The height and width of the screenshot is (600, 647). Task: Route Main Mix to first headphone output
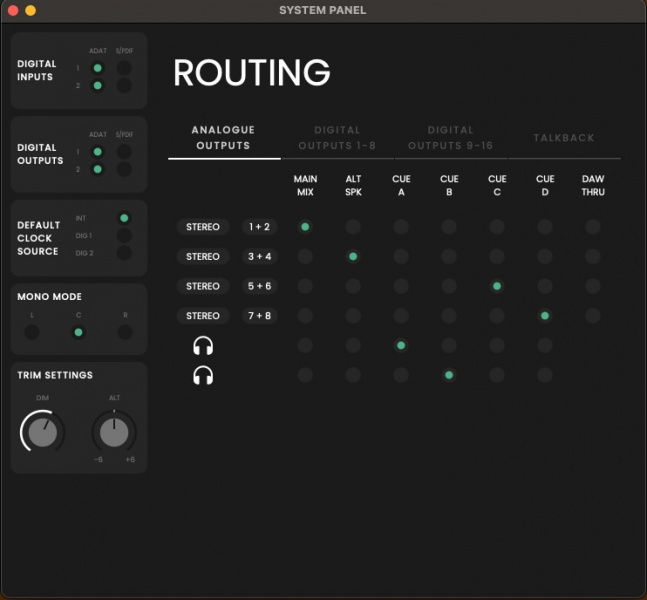click(305, 345)
